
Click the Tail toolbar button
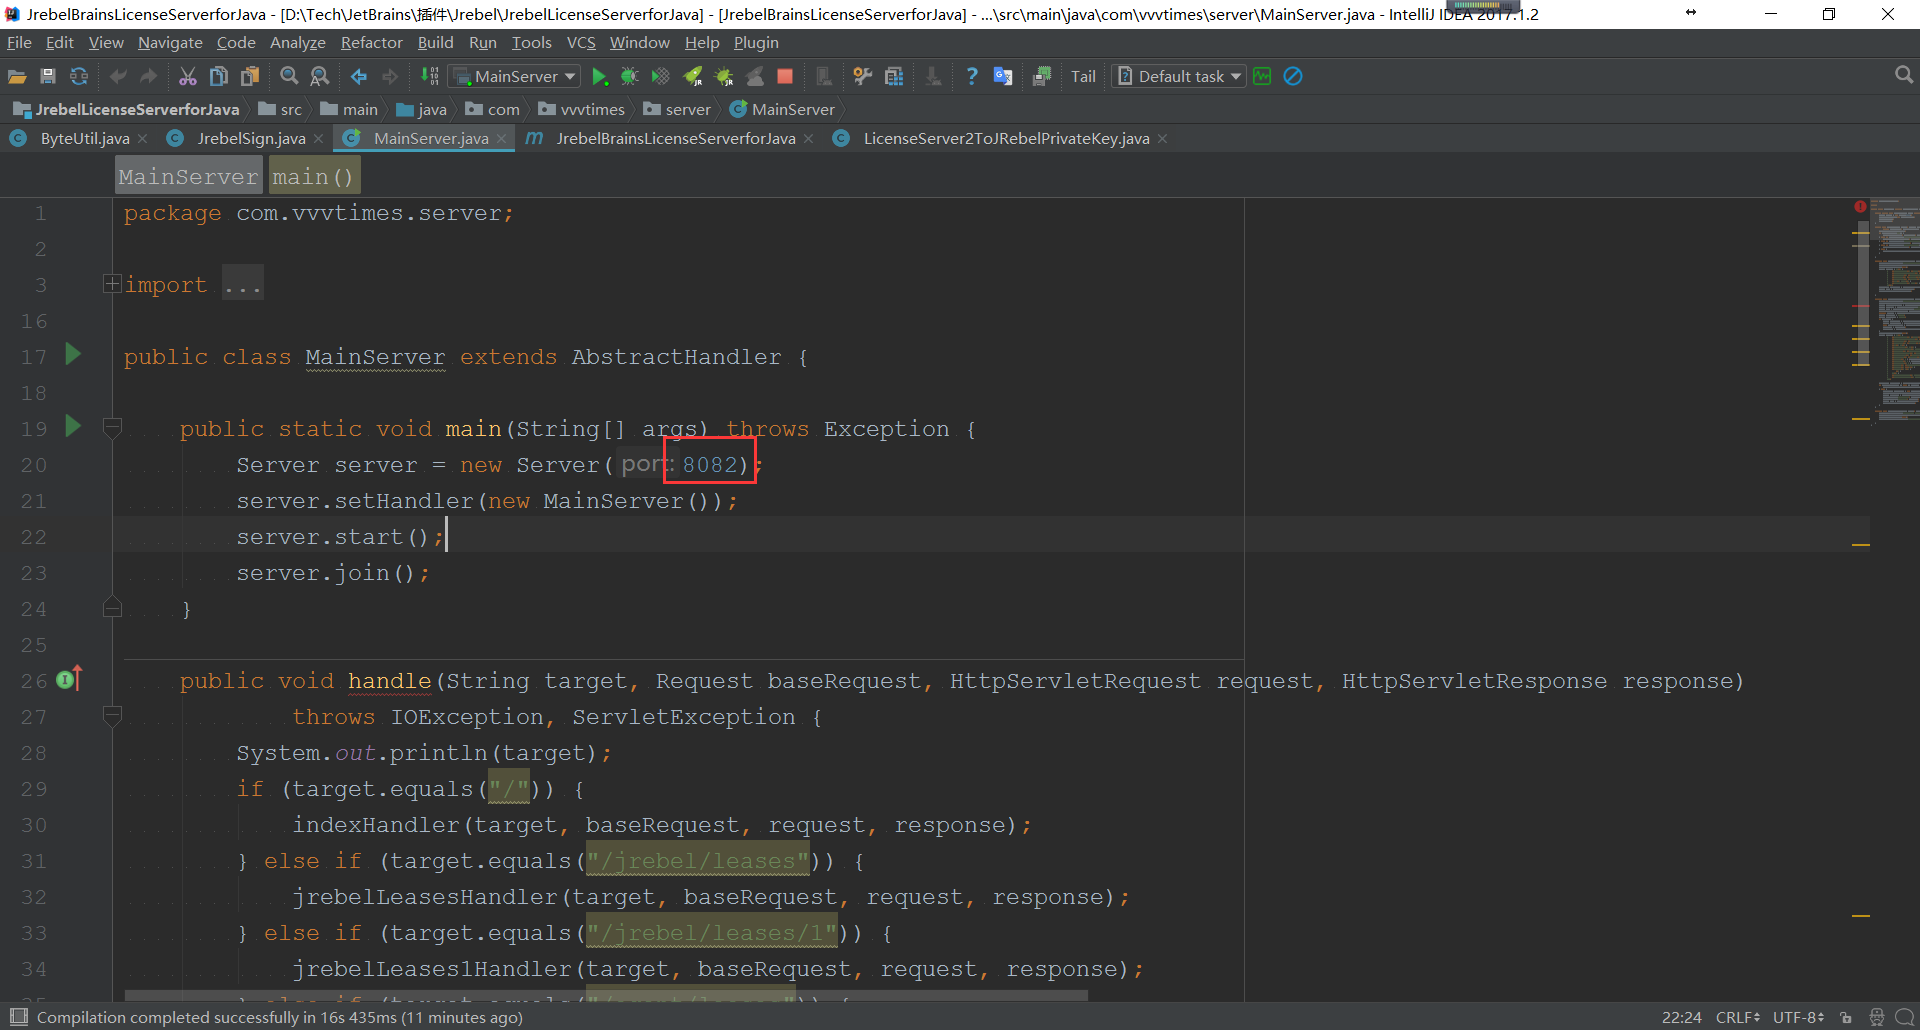tap(1083, 77)
